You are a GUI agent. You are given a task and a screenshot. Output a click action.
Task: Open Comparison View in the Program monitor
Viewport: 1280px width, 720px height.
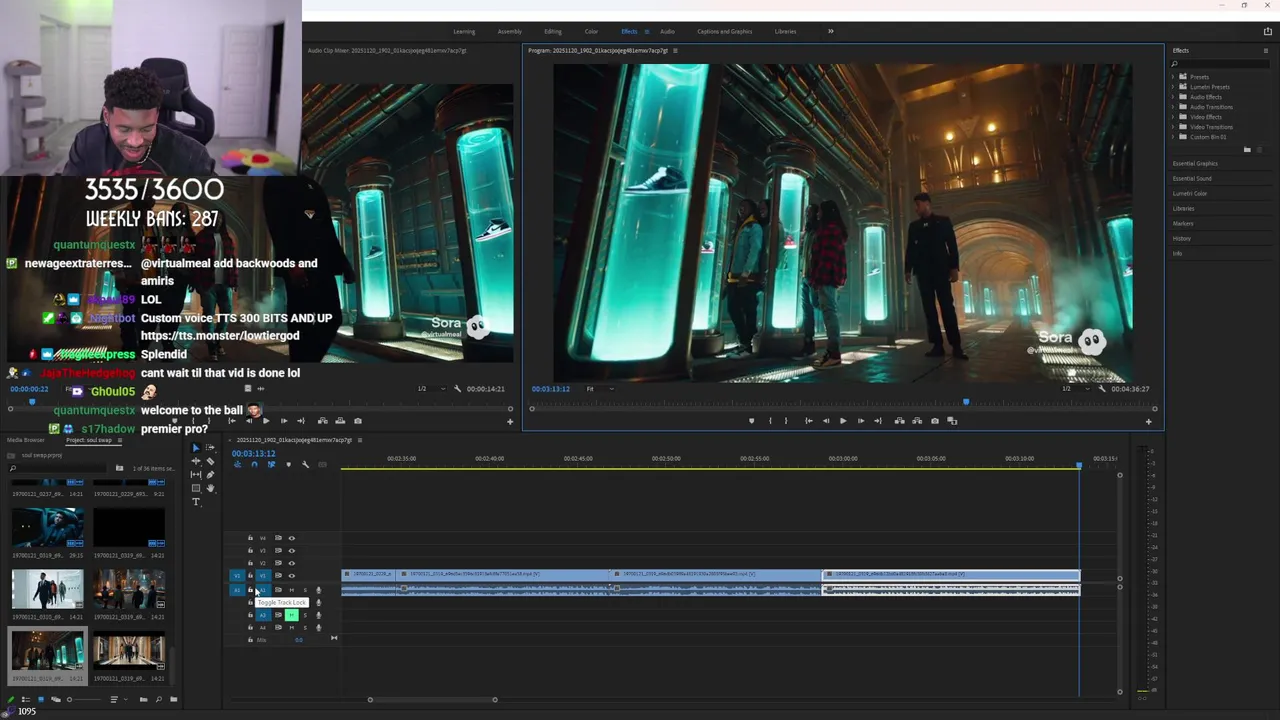click(x=952, y=421)
